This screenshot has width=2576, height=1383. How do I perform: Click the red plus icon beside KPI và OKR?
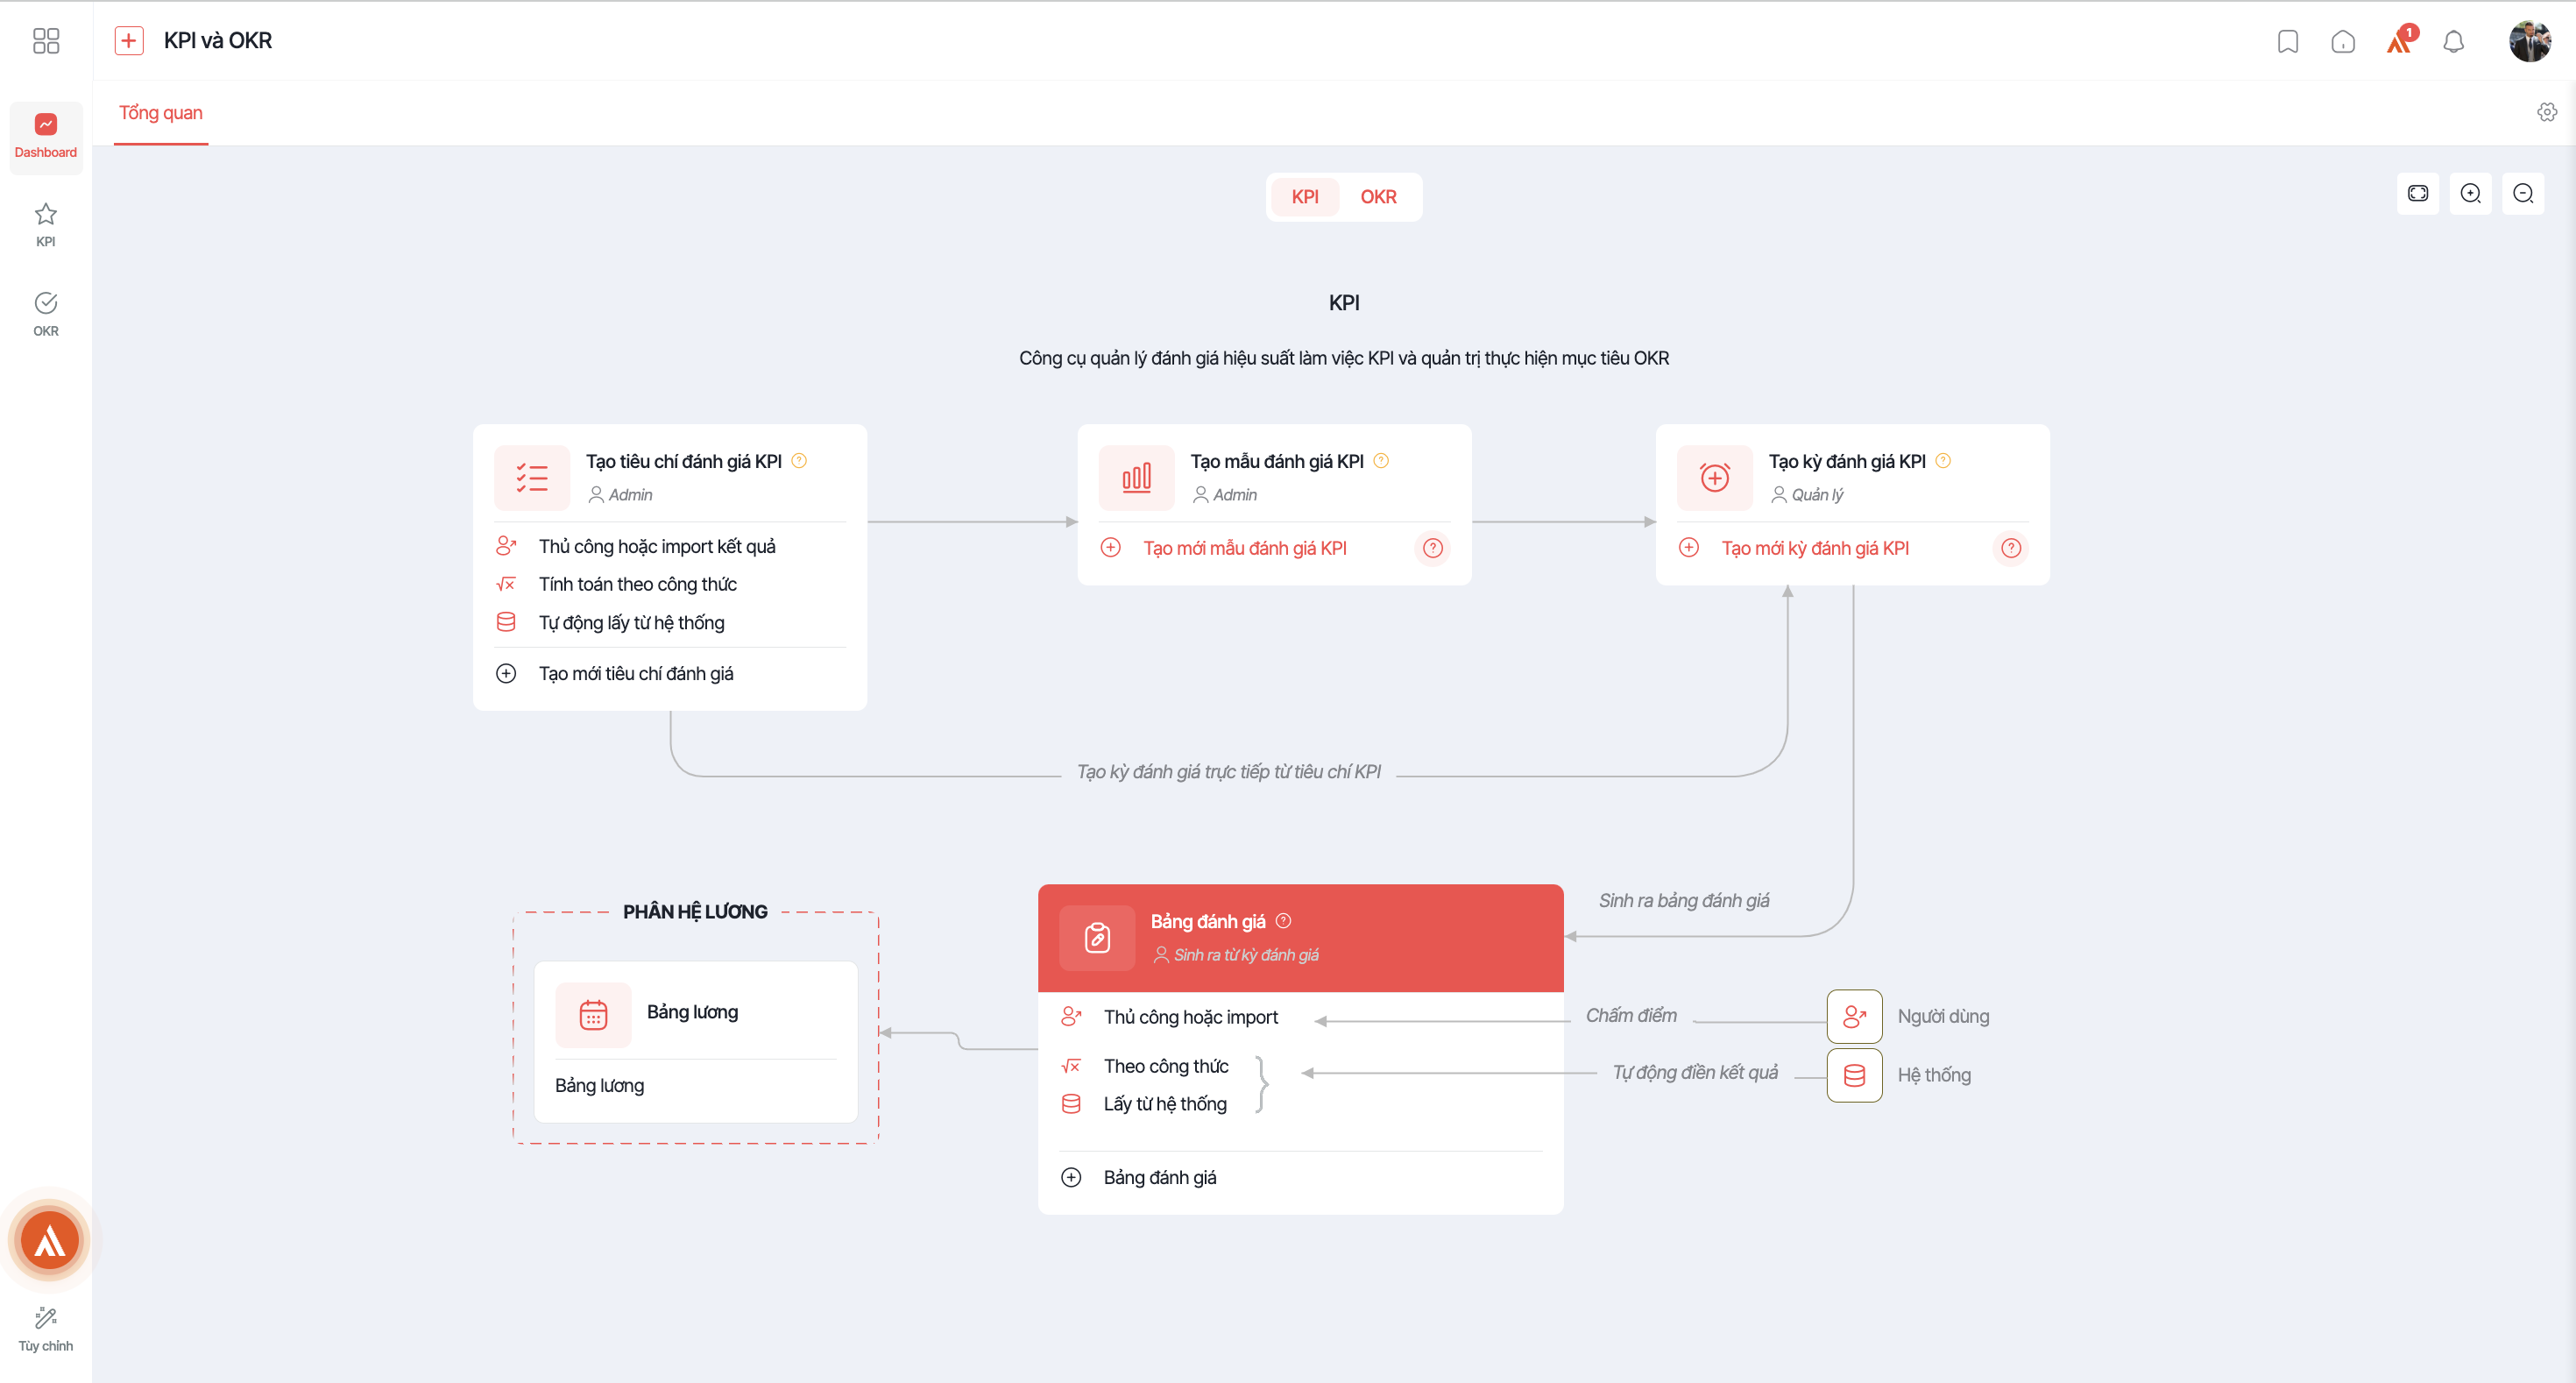coord(129,40)
